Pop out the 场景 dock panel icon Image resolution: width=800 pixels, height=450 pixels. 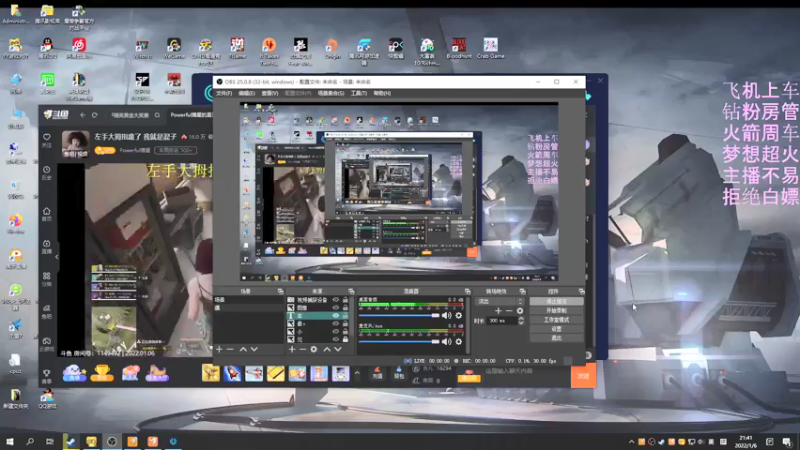click(280, 291)
